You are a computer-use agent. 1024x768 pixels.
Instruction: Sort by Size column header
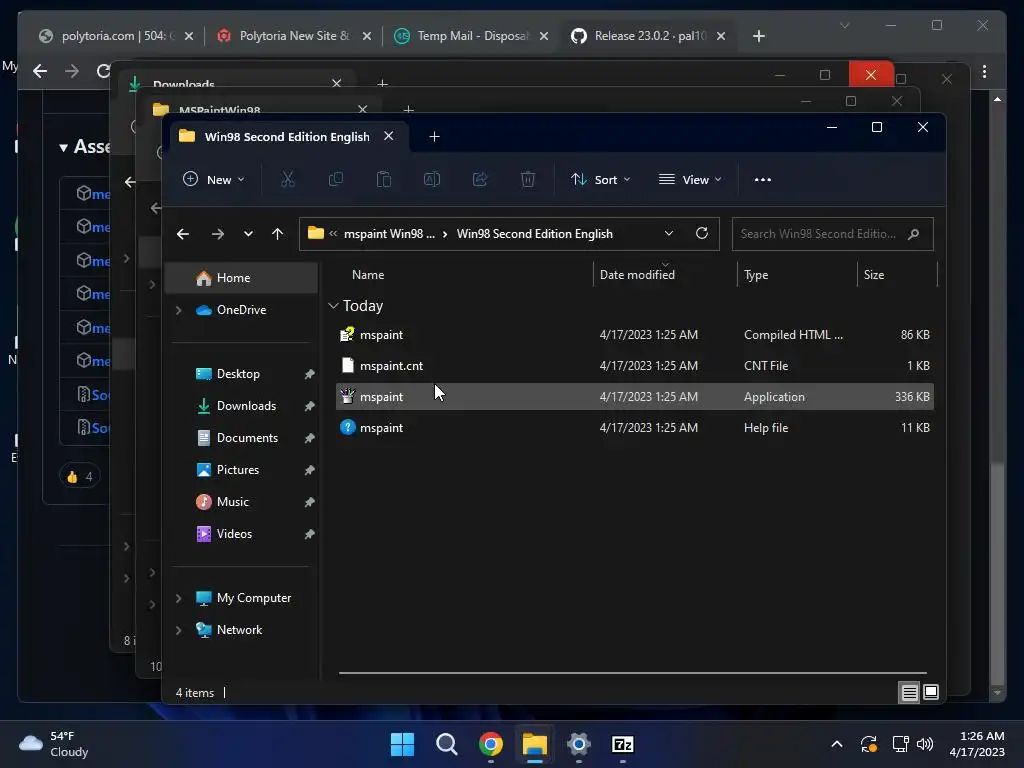[874, 275]
